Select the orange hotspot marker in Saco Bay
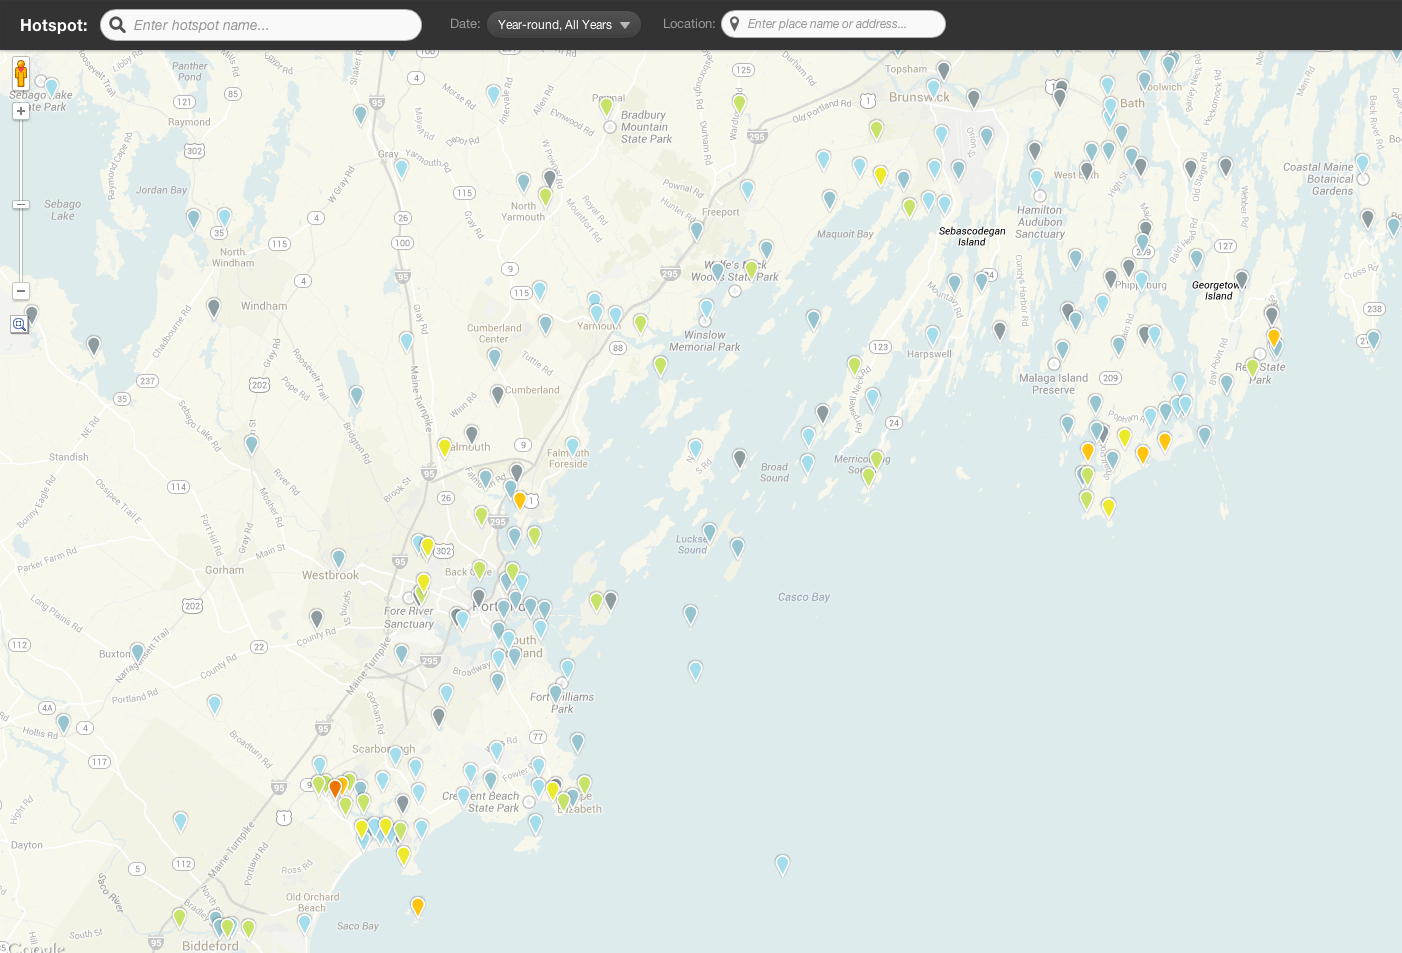This screenshot has width=1402, height=953. click(417, 906)
